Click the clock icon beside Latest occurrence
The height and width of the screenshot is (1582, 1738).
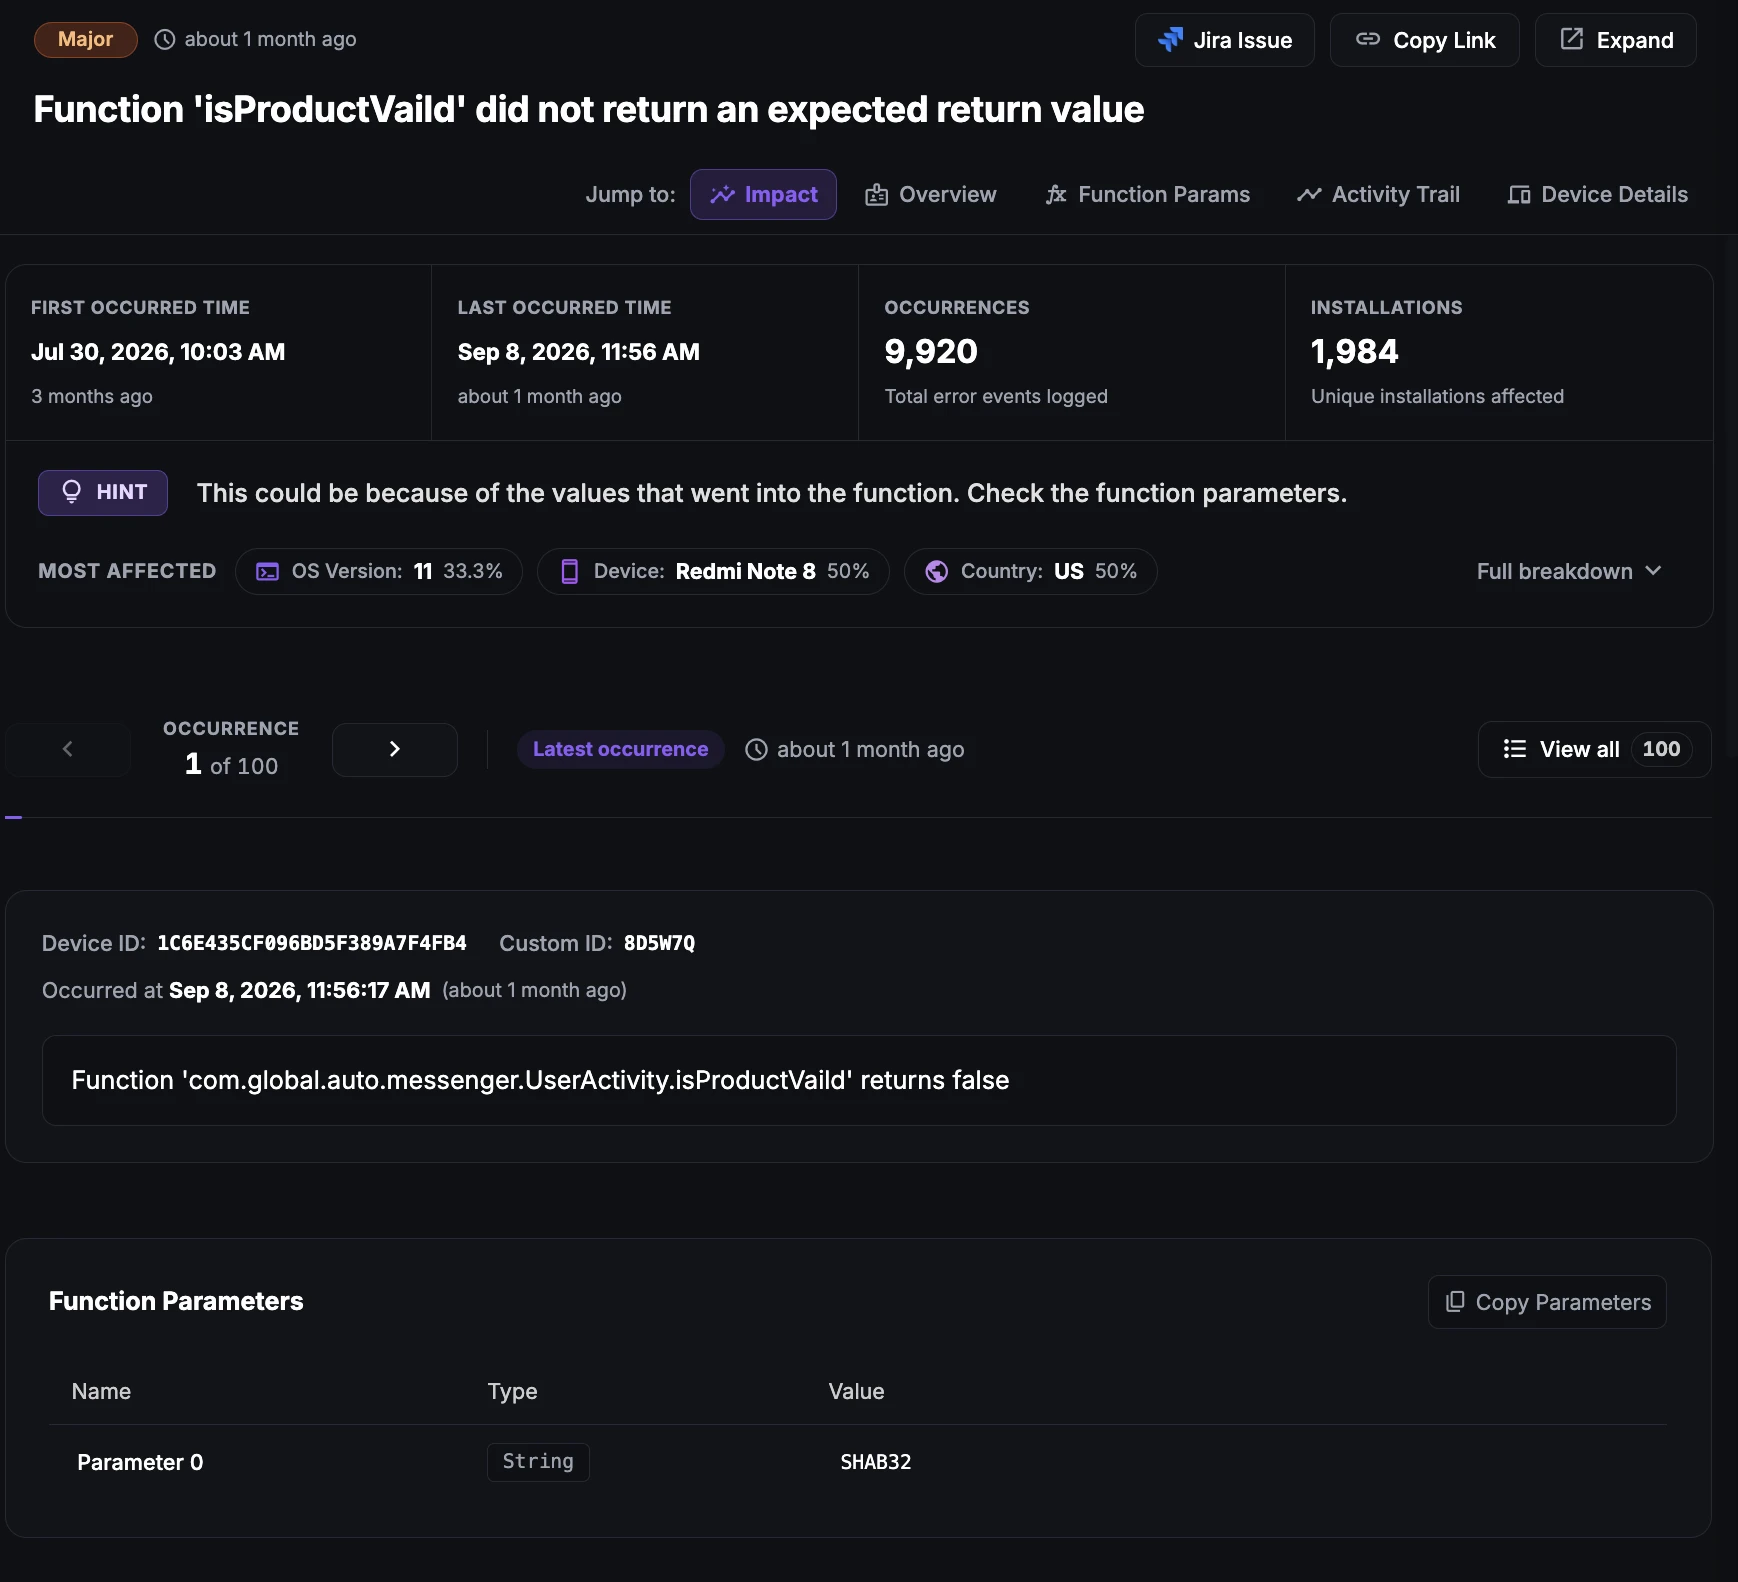(757, 749)
